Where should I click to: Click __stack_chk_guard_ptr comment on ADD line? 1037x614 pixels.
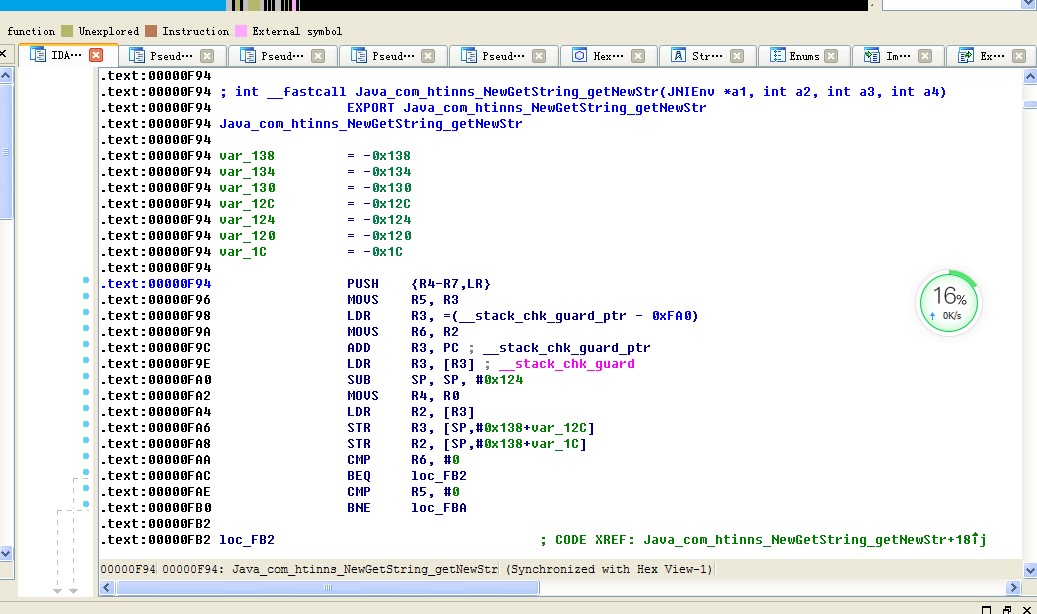click(566, 348)
